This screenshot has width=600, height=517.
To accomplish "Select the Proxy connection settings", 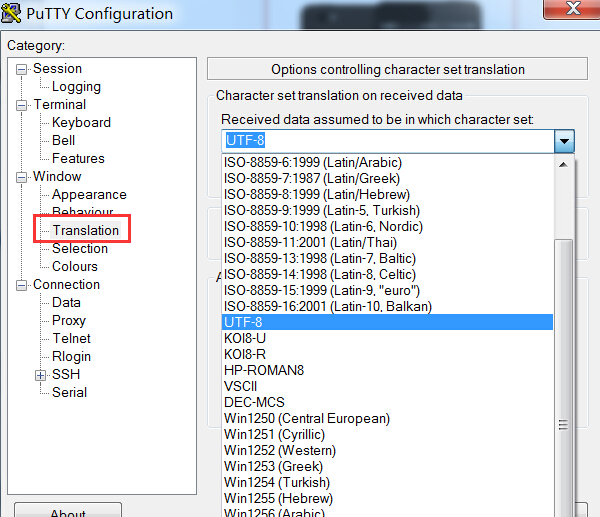I will (69, 321).
